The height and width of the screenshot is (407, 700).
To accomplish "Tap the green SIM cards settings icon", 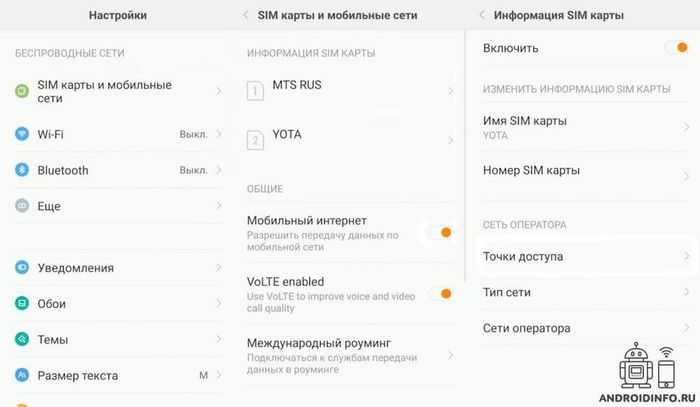I will pos(22,91).
